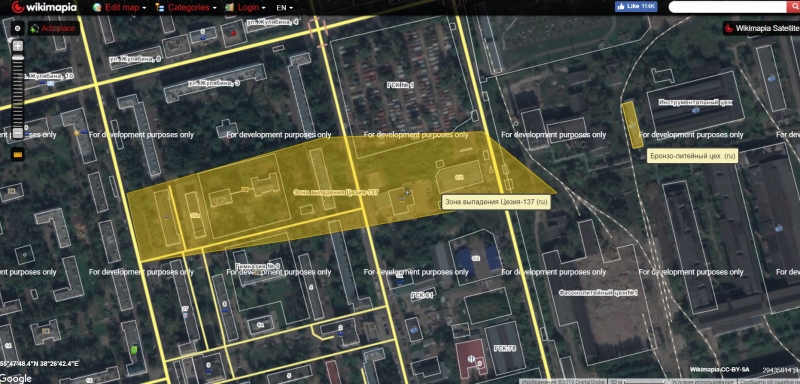The width and height of the screenshot is (800, 384).
Task: Expand the Categories menu
Action: [192, 8]
